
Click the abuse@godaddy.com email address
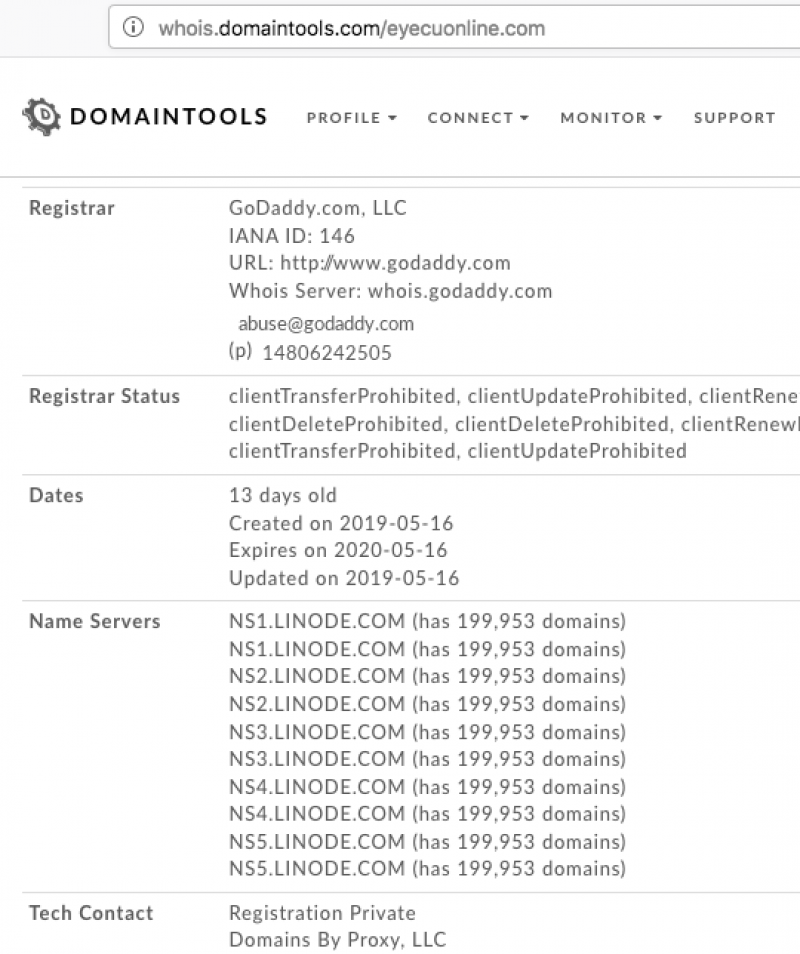pos(325,324)
